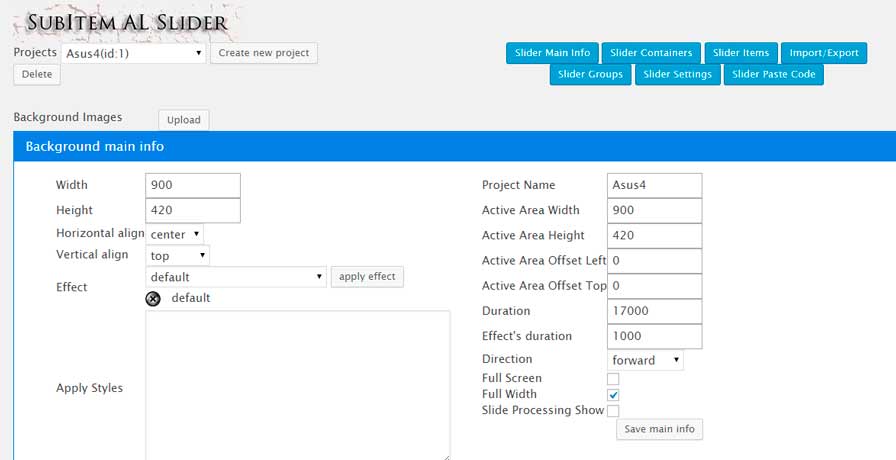The width and height of the screenshot is (896, 460).
Task: Click the Duration field showing 17000
Action: 655,311
